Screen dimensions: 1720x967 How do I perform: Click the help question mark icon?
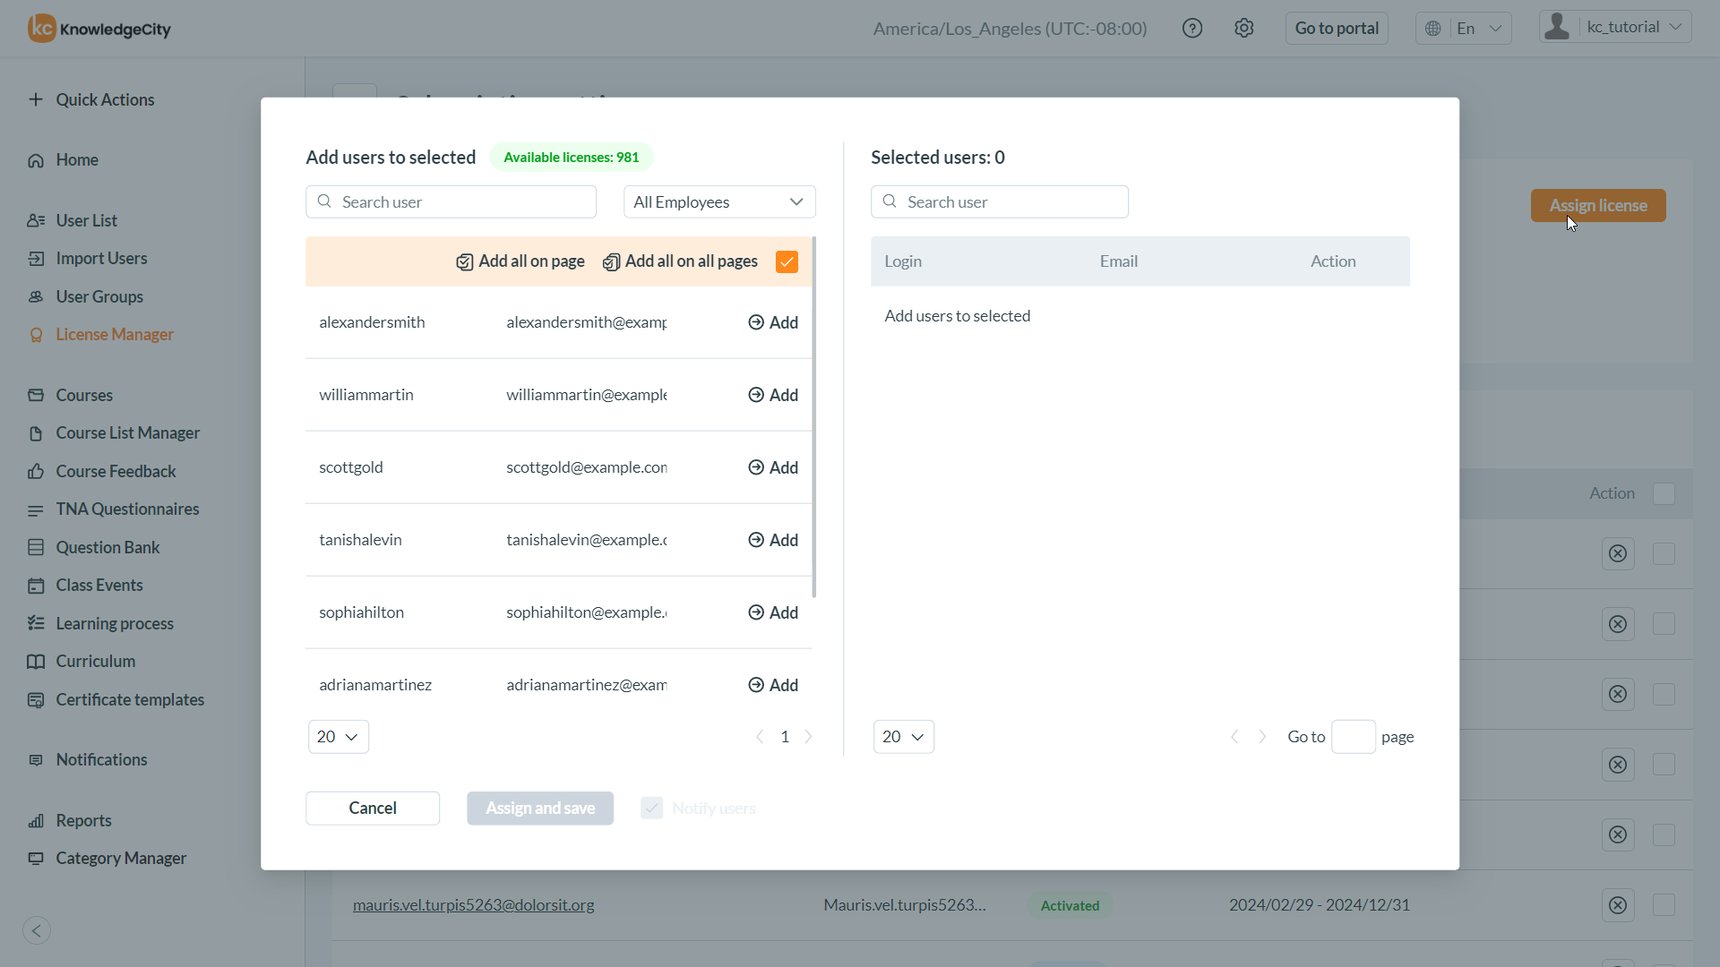(1192, 28)
